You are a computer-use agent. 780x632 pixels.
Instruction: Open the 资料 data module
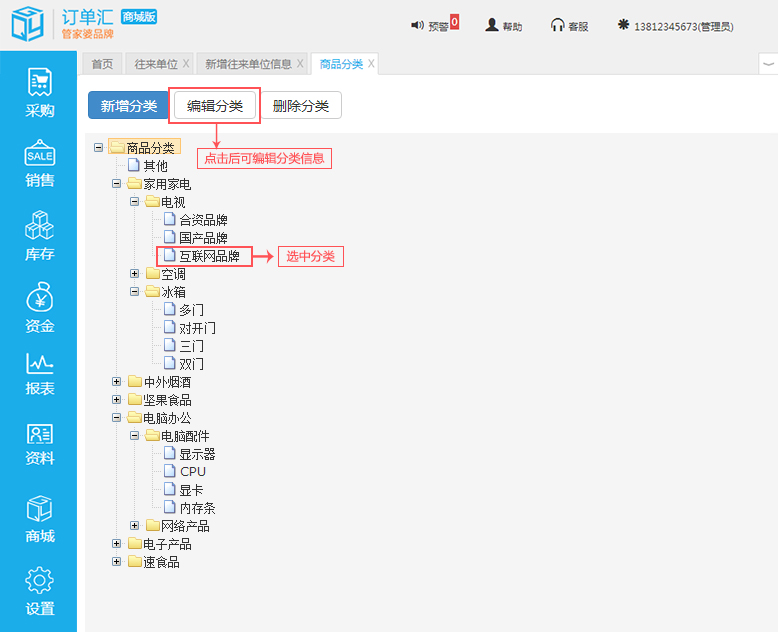point(39,444)
